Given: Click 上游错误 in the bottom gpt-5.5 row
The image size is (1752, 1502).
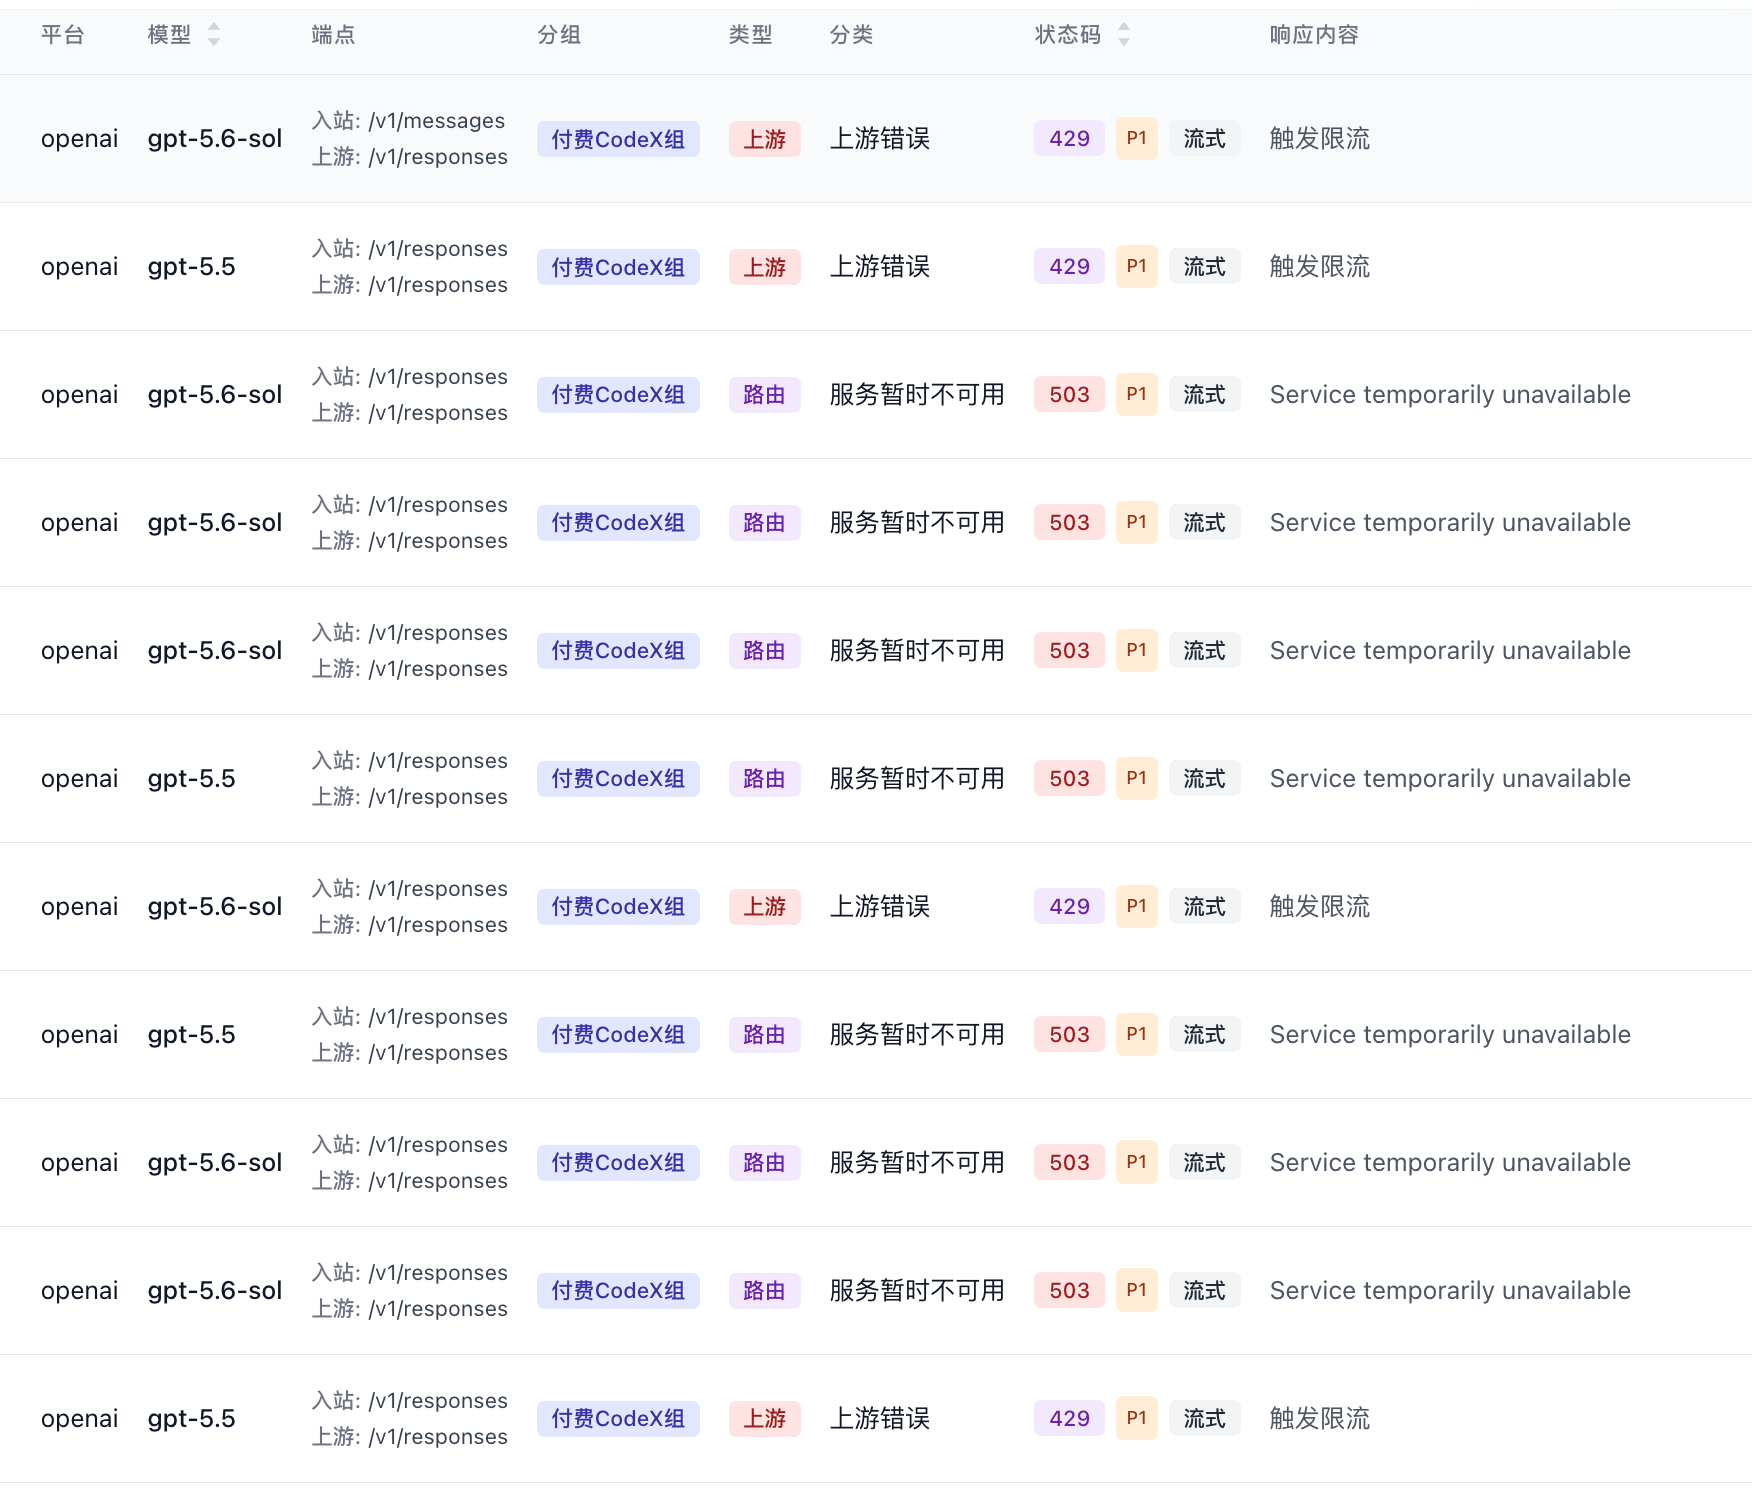Looking at the screenshot, I should tap(880, 1419).
